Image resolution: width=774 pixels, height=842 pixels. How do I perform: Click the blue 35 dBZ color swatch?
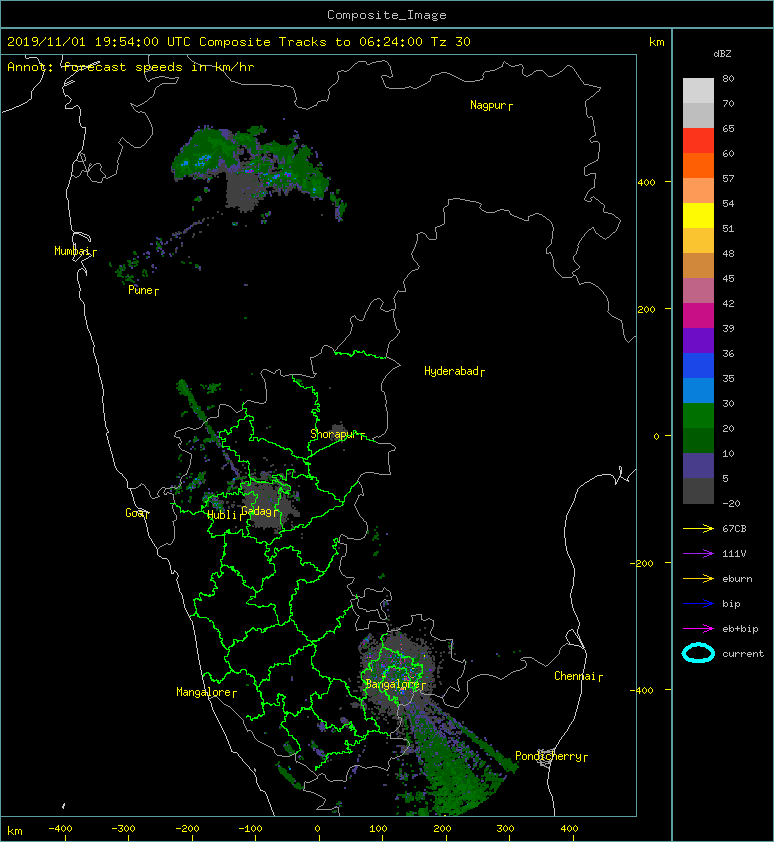point(698,366)
